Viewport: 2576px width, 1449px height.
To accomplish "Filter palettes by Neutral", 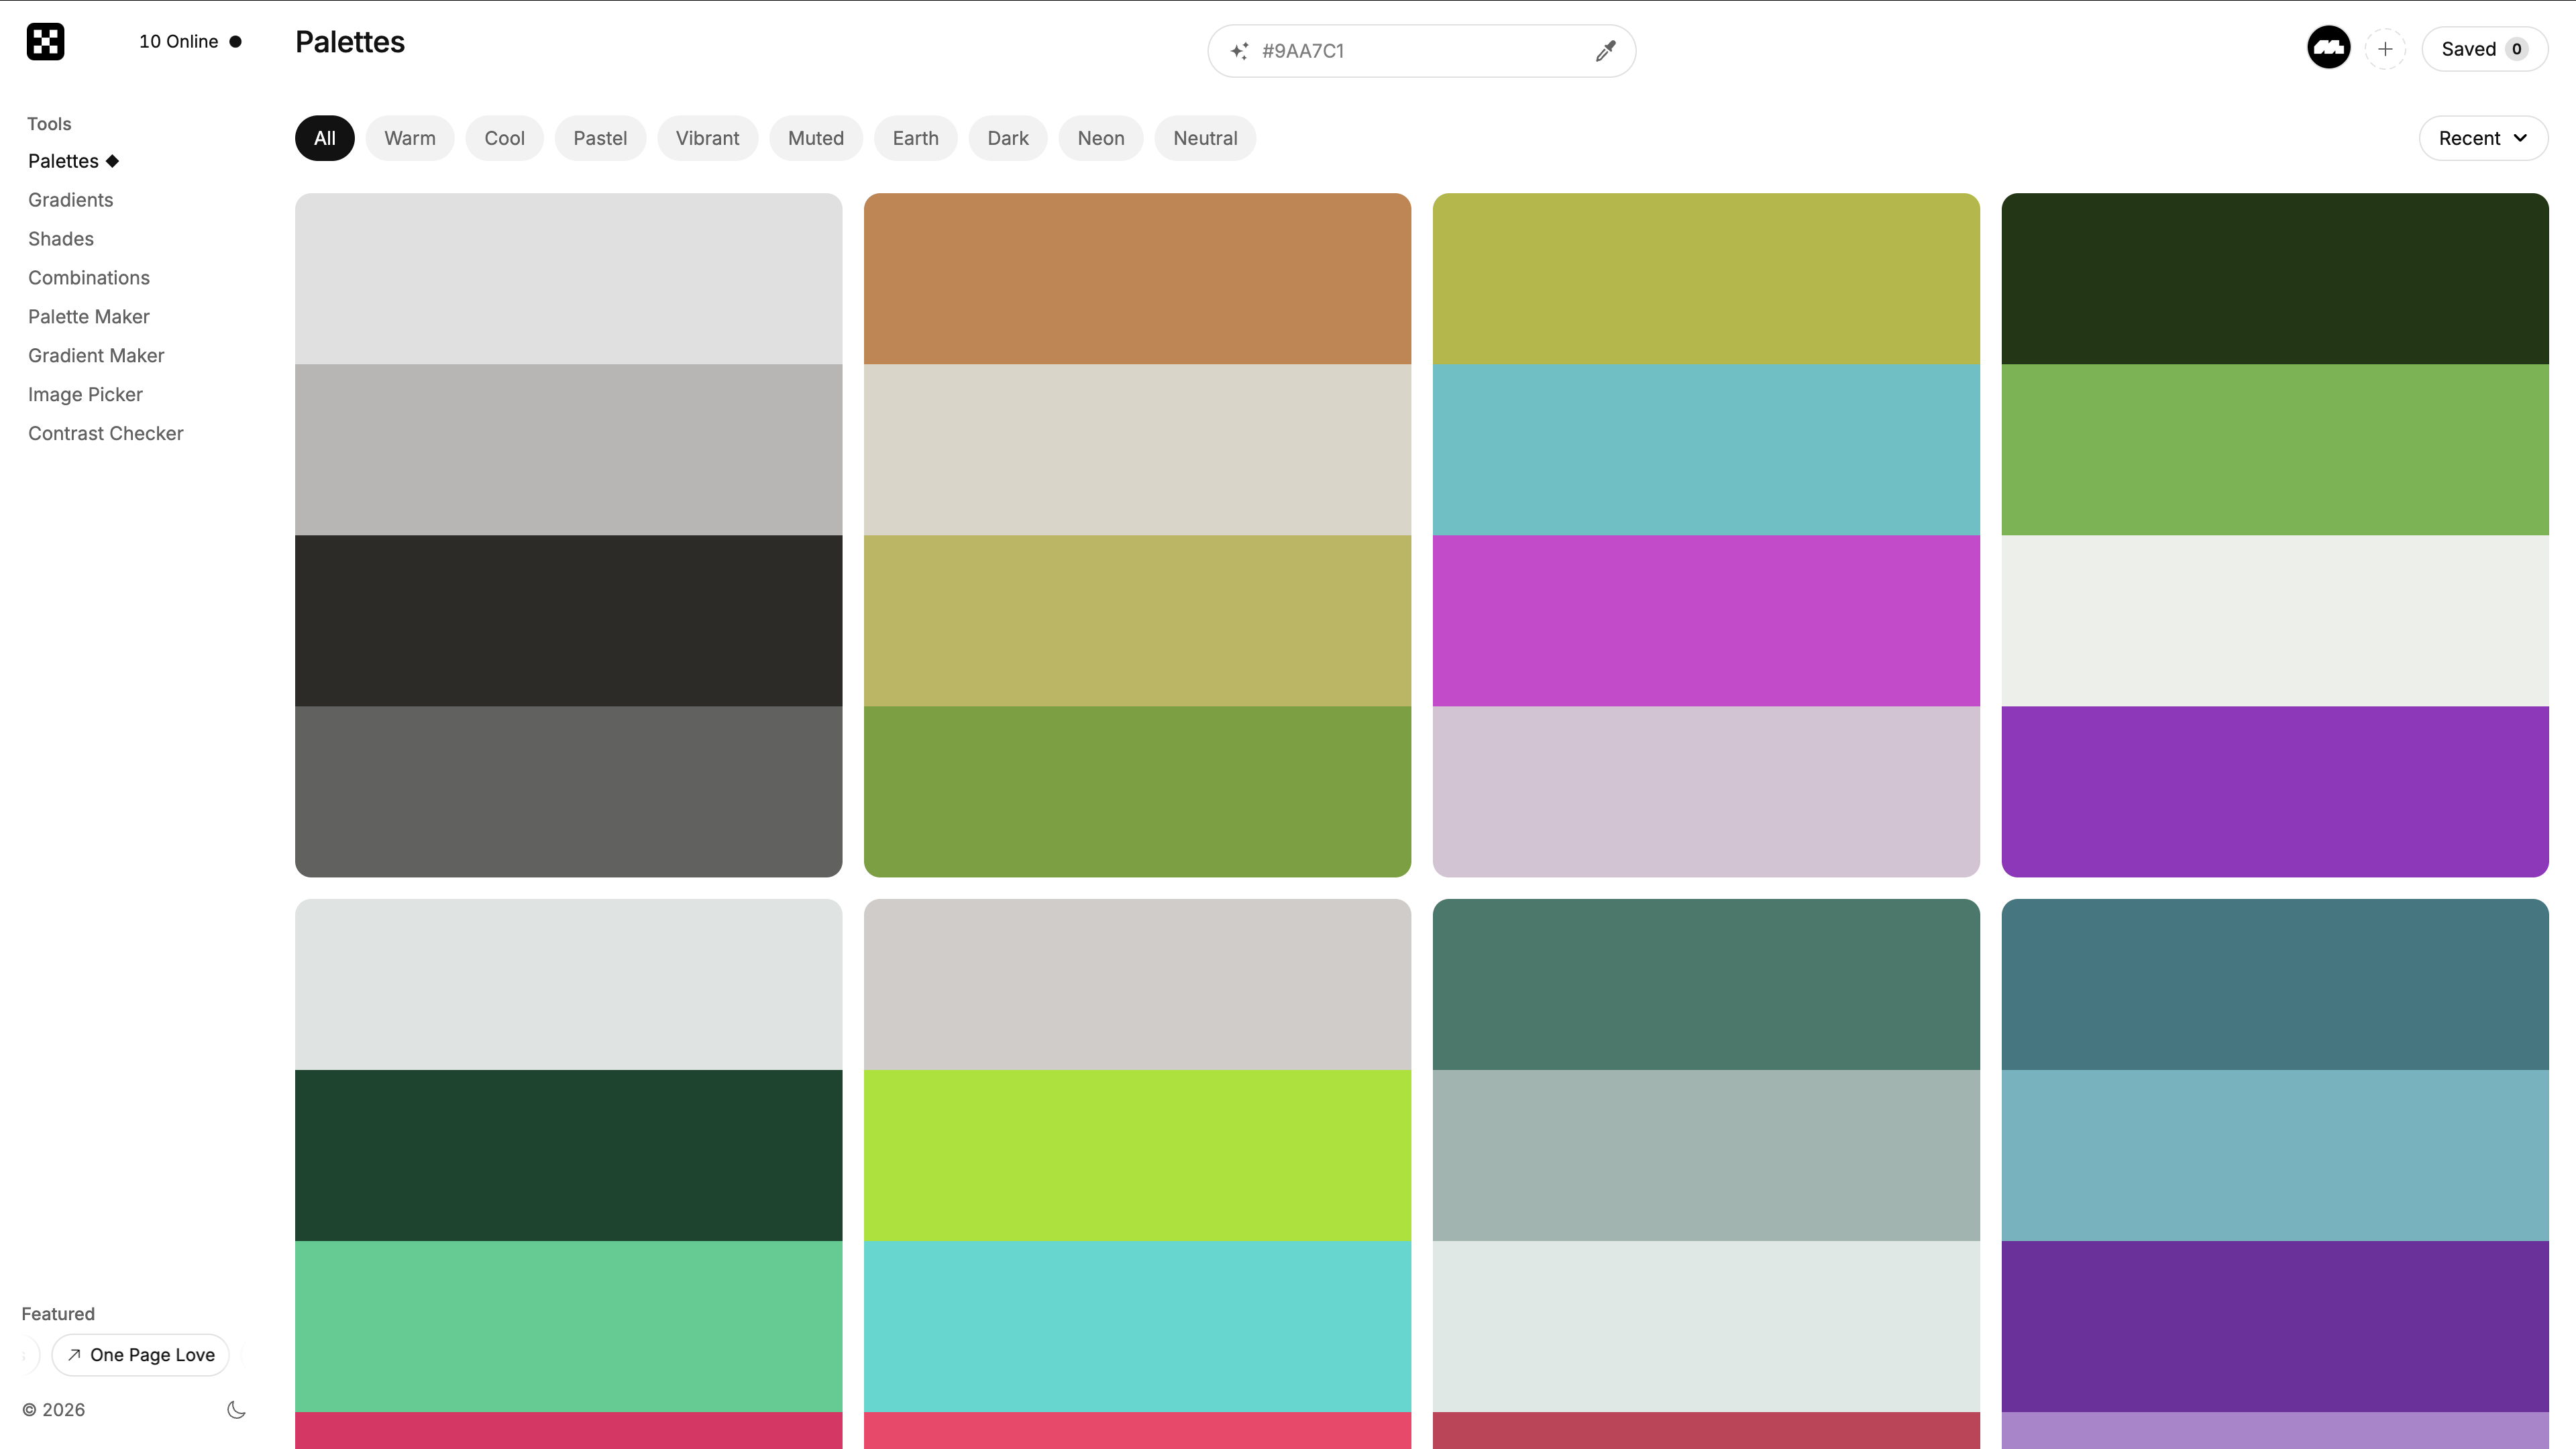I will [x=1205, y=138].
